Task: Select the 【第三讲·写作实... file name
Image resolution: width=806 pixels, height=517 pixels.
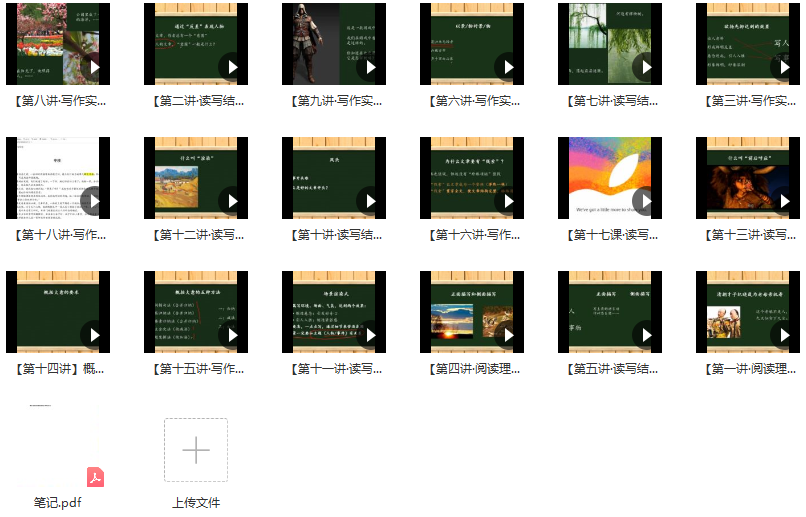Action: (x=748, y=101)
